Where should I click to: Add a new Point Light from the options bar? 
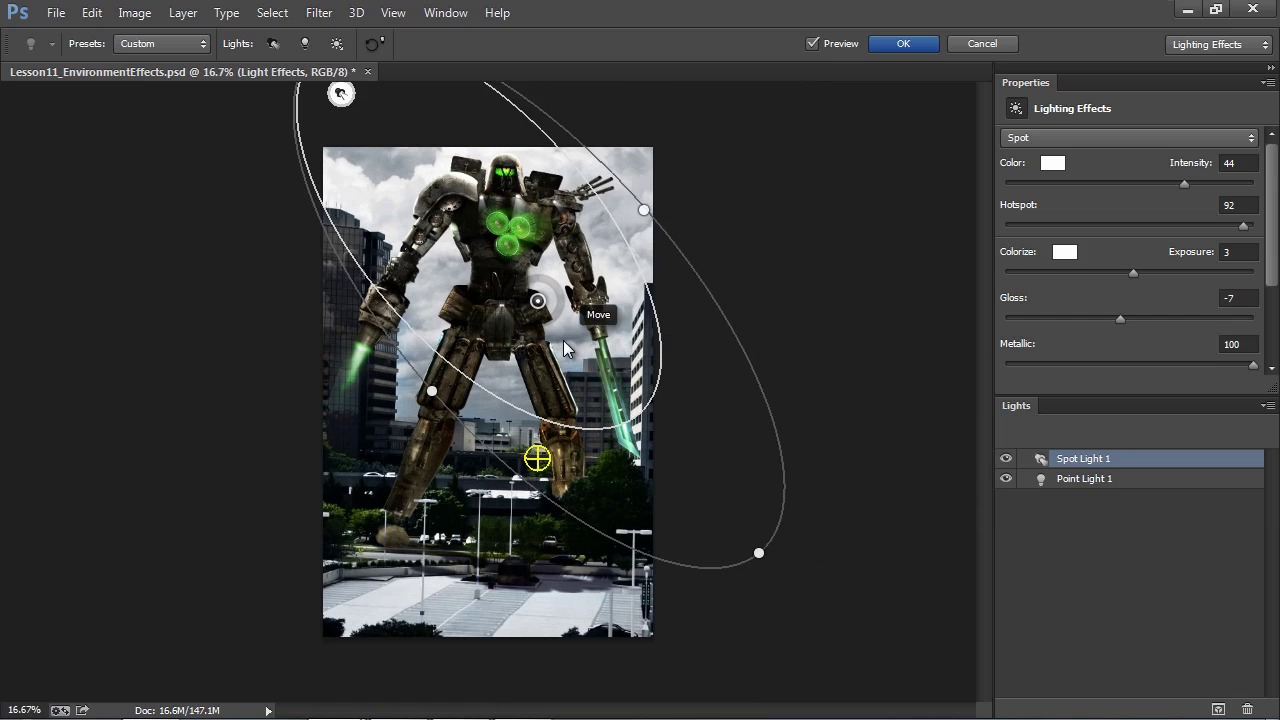(305, 44)
